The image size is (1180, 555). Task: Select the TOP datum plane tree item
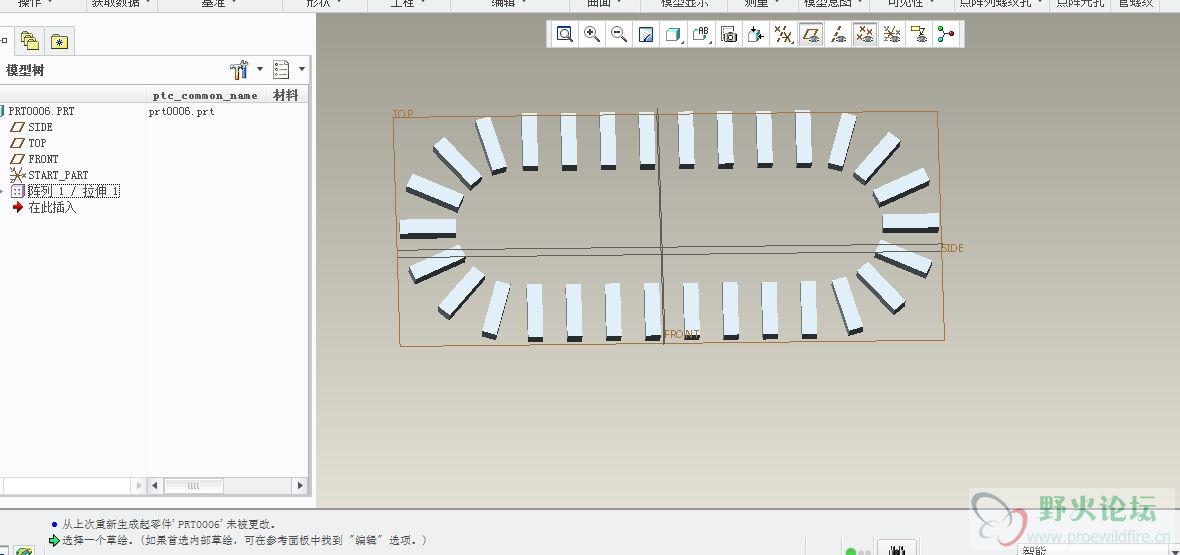click(x=37, y=143)
